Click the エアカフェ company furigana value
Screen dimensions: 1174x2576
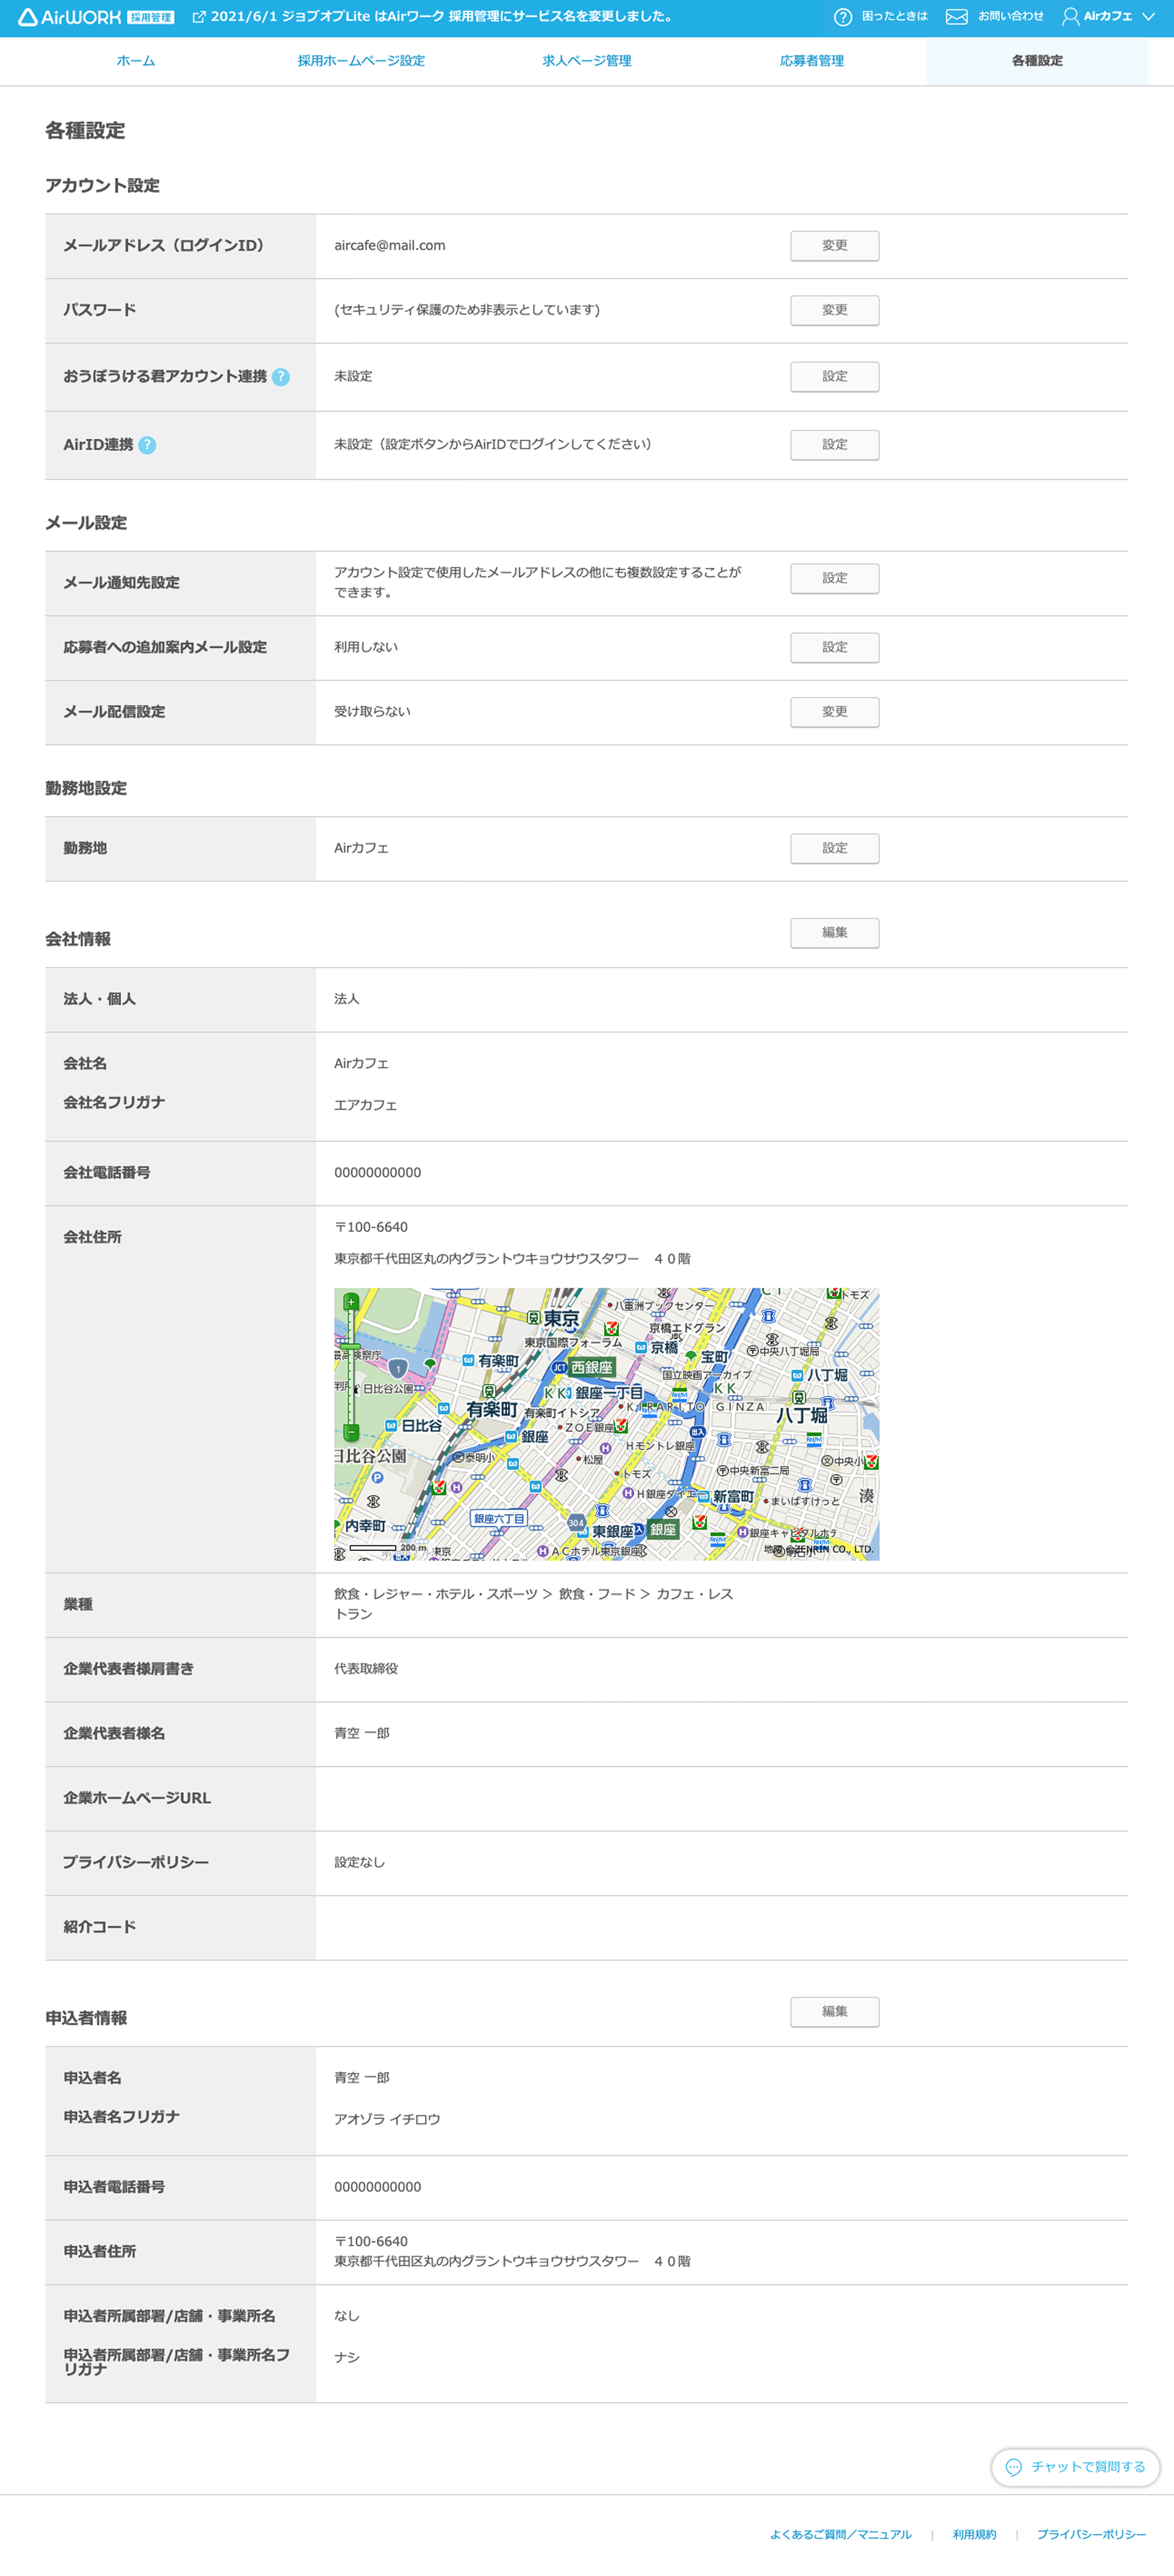pyautogui.click(x=366, y=1106)
